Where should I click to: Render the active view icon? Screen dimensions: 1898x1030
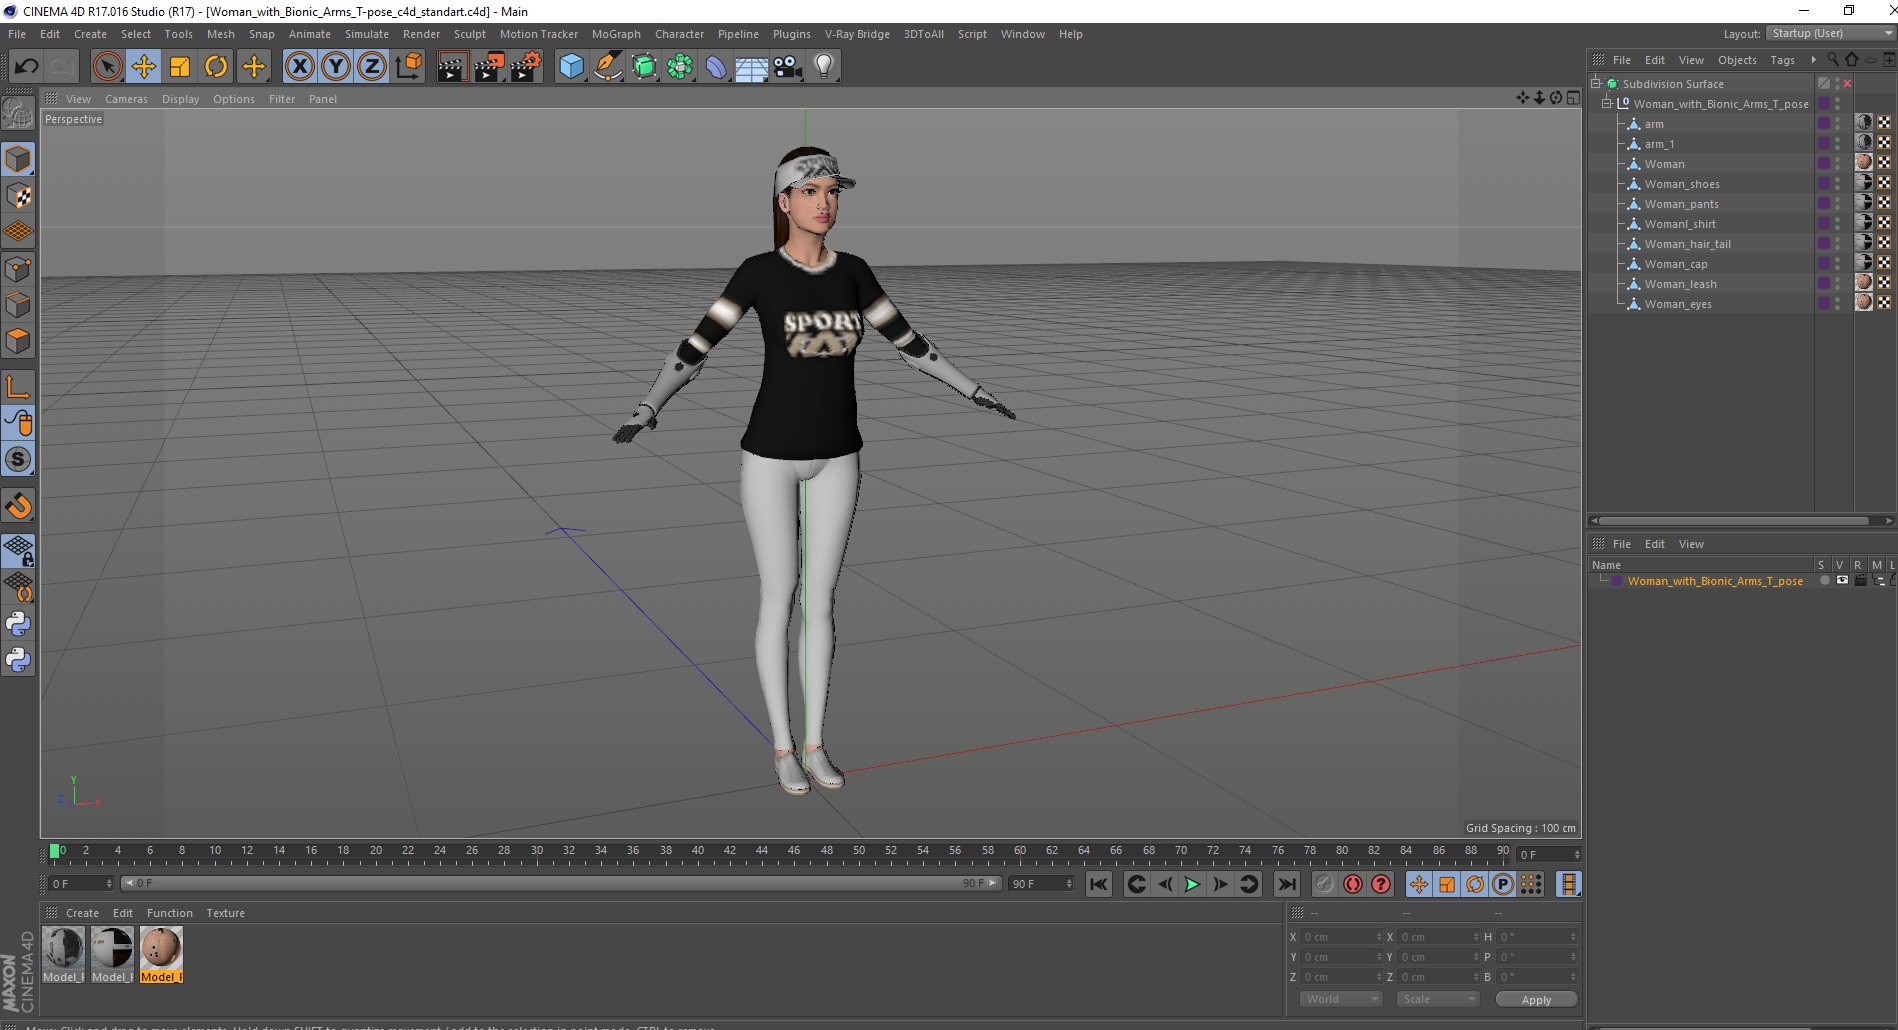point(452,67)
